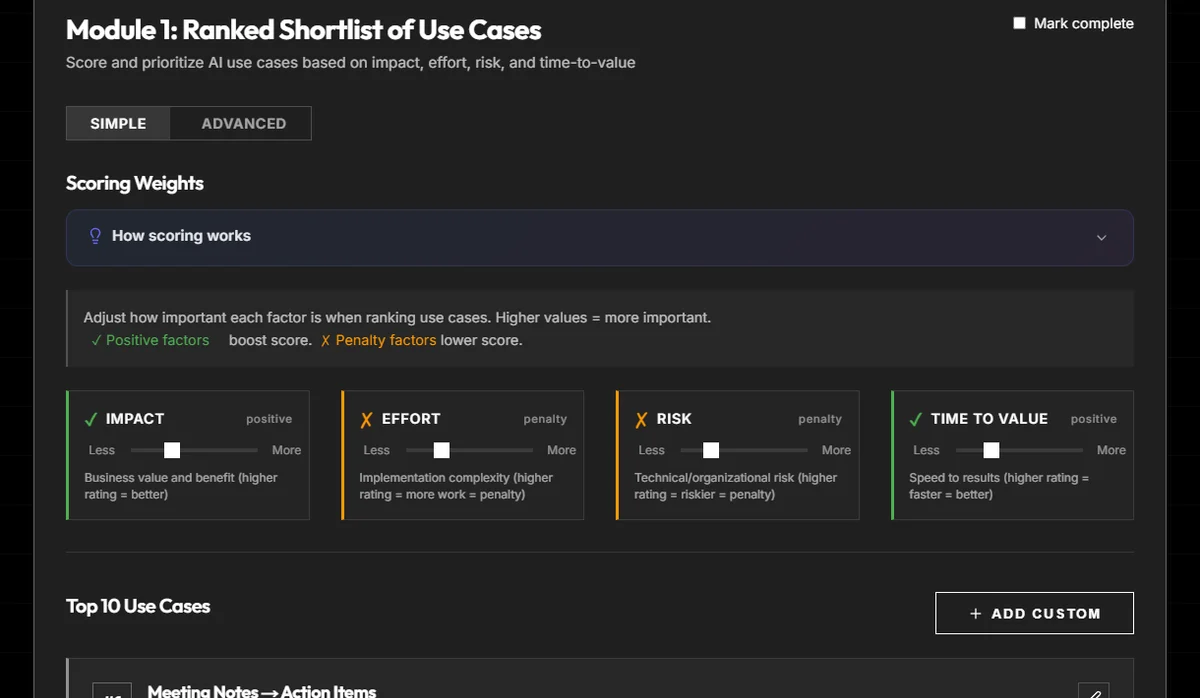Switch to the ADVANCED tab
Viewport: 1200px width, 698px height.
click(244, 123)
